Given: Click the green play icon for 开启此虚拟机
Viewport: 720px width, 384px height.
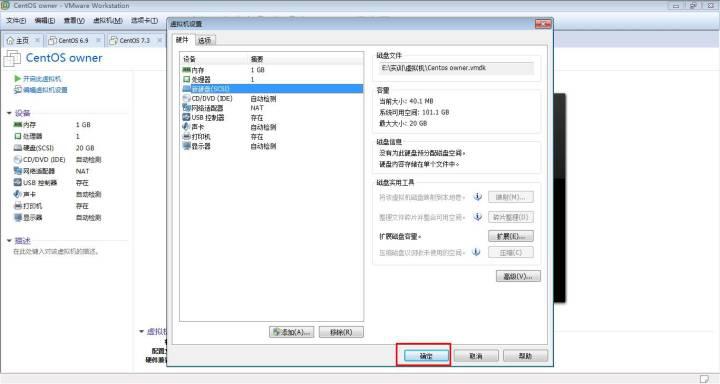Looking at the screenshot, I should coord(17,79).
